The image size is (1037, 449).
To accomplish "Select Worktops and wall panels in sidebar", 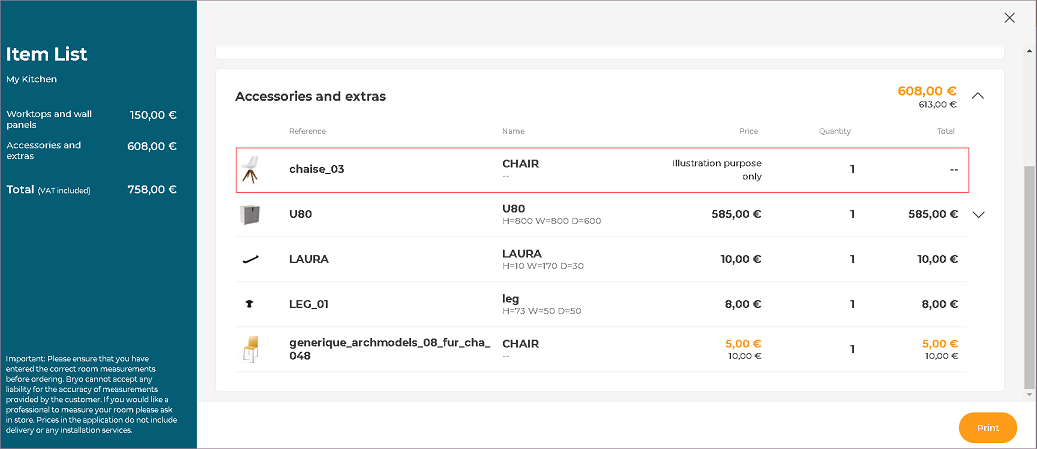I will coord(49,119).
